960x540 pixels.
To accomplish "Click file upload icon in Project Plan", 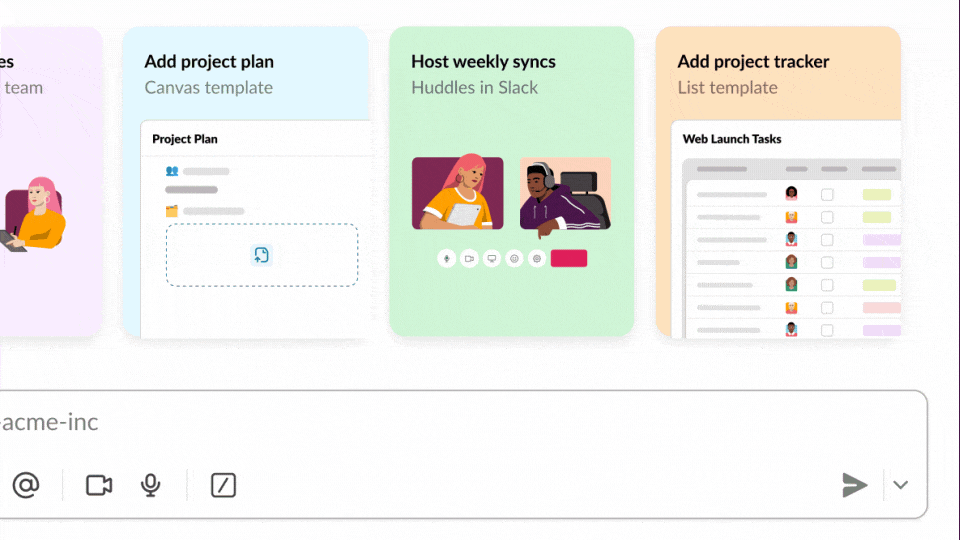I will pyautogui.click(x=261, y=255).
